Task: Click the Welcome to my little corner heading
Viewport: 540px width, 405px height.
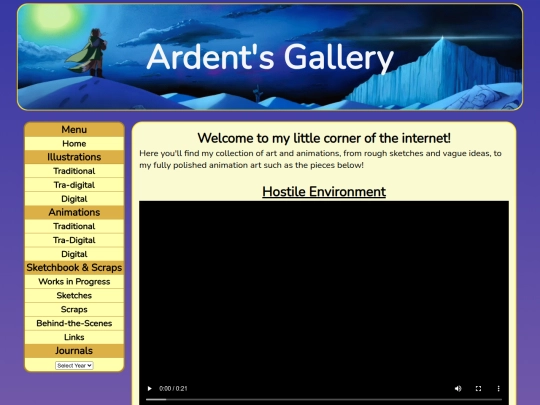Action: pos(324,138)
